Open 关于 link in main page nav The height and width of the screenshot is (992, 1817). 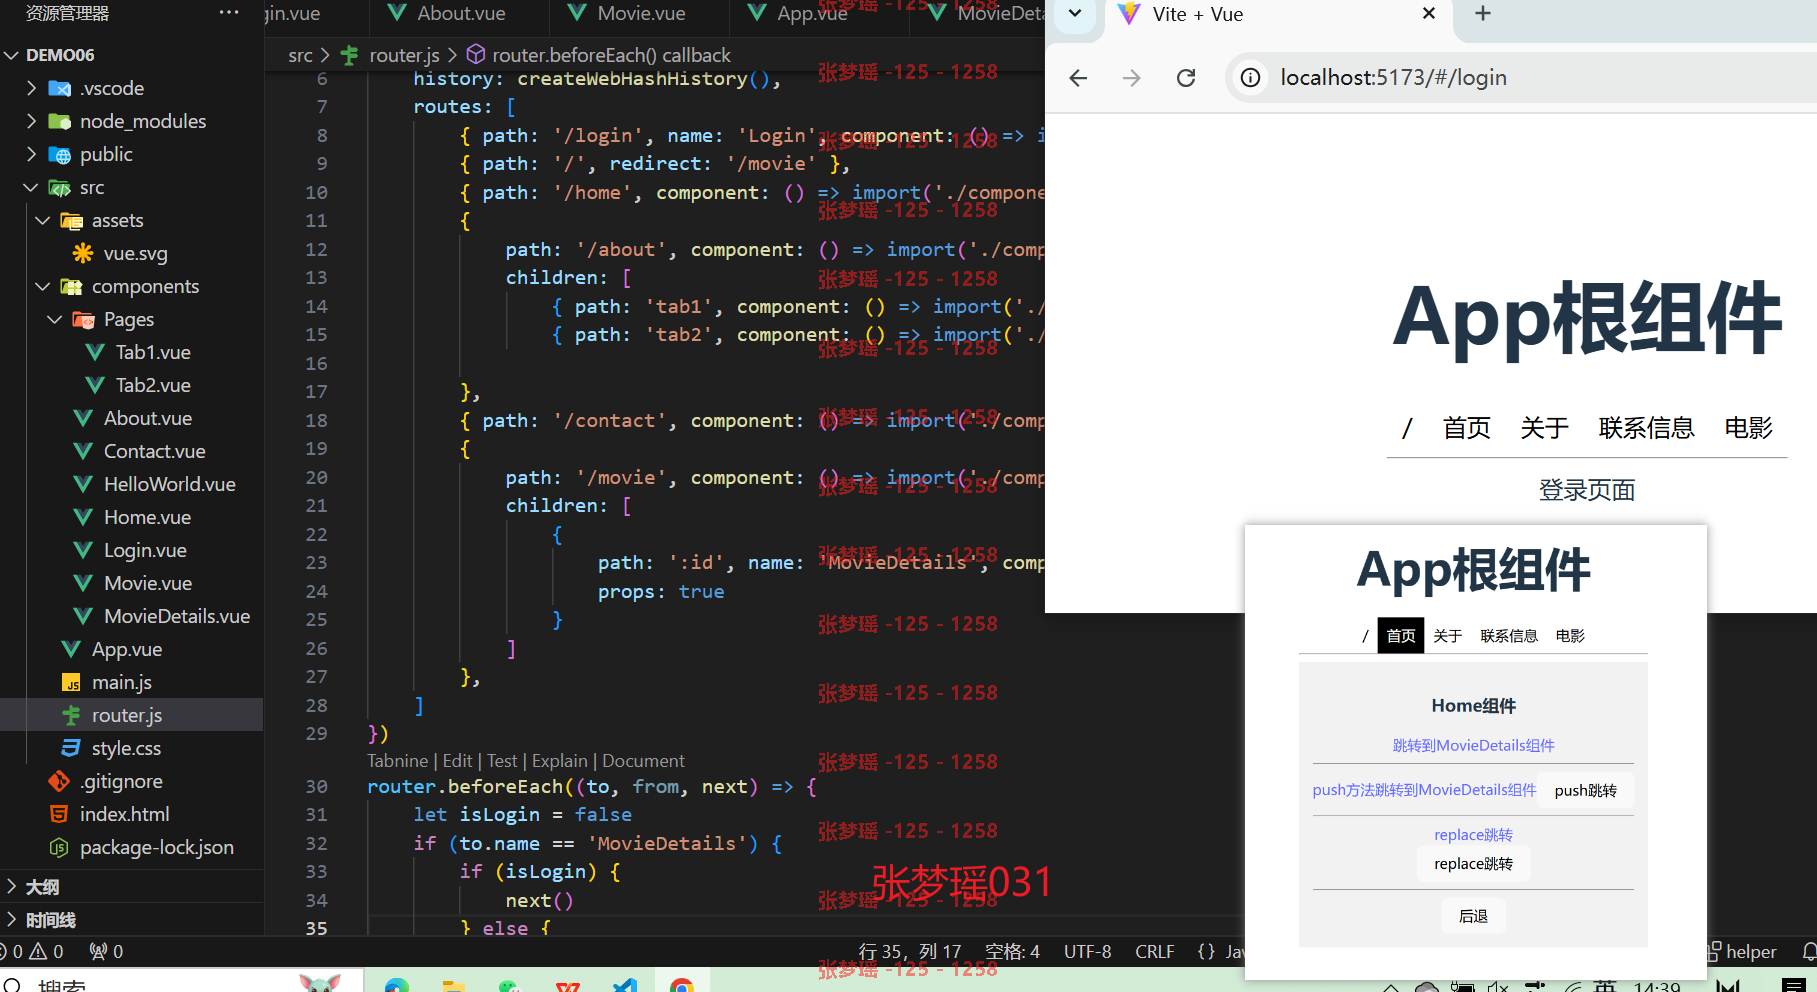1544,428
